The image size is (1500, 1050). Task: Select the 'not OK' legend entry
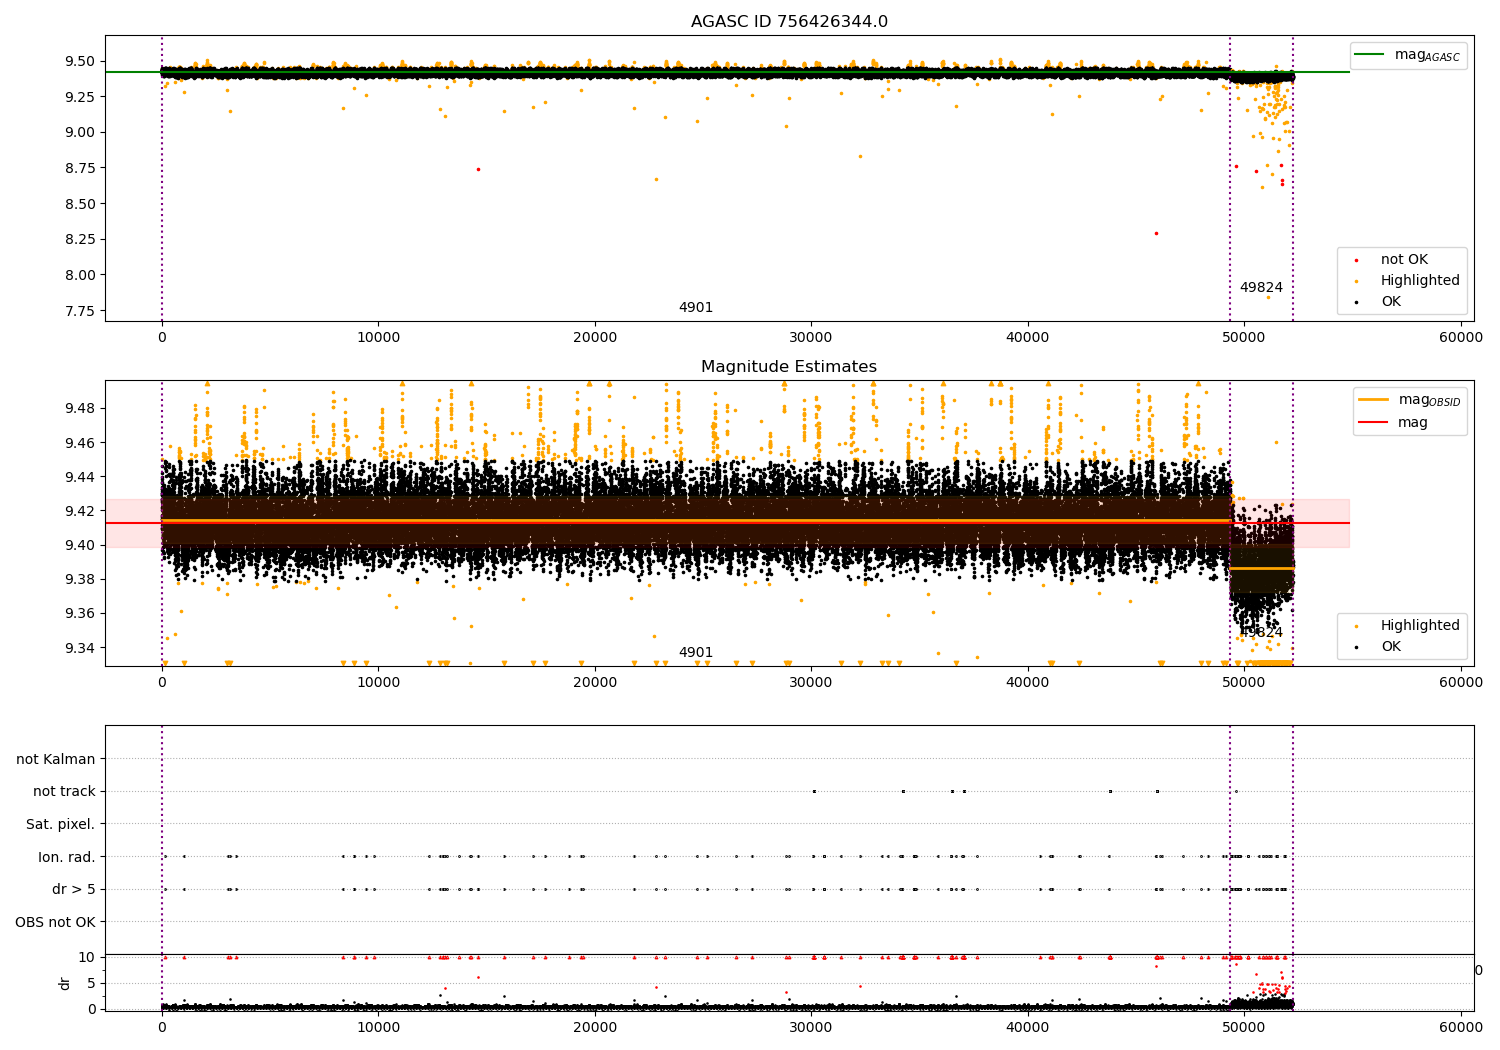1404,260
